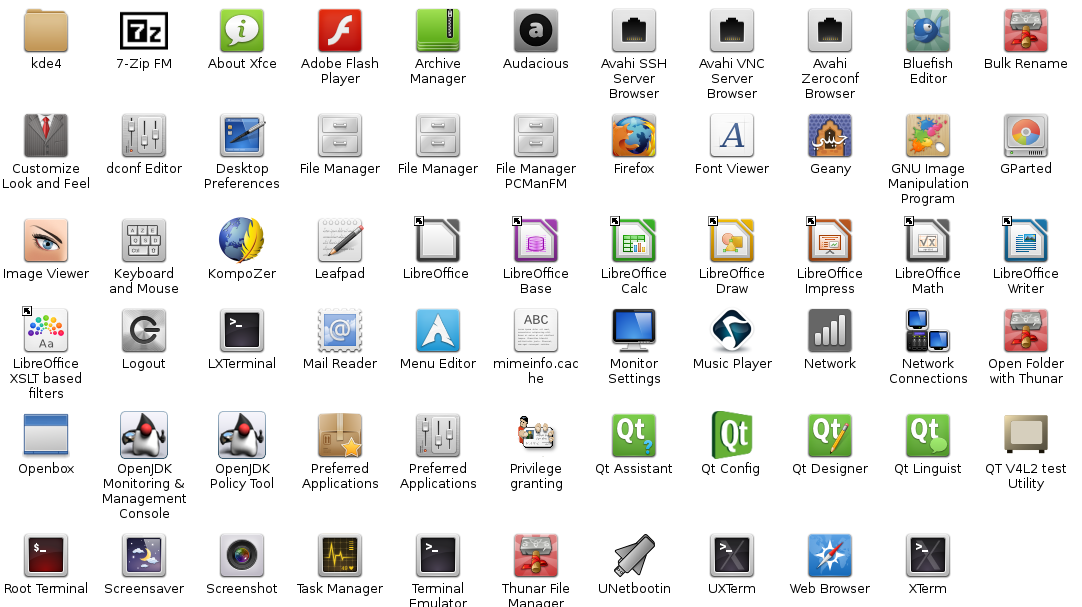Launch dconf Editor
The width and height of the screenshot is (1082, 607).
pyautogui.click(x=144, y=136)
